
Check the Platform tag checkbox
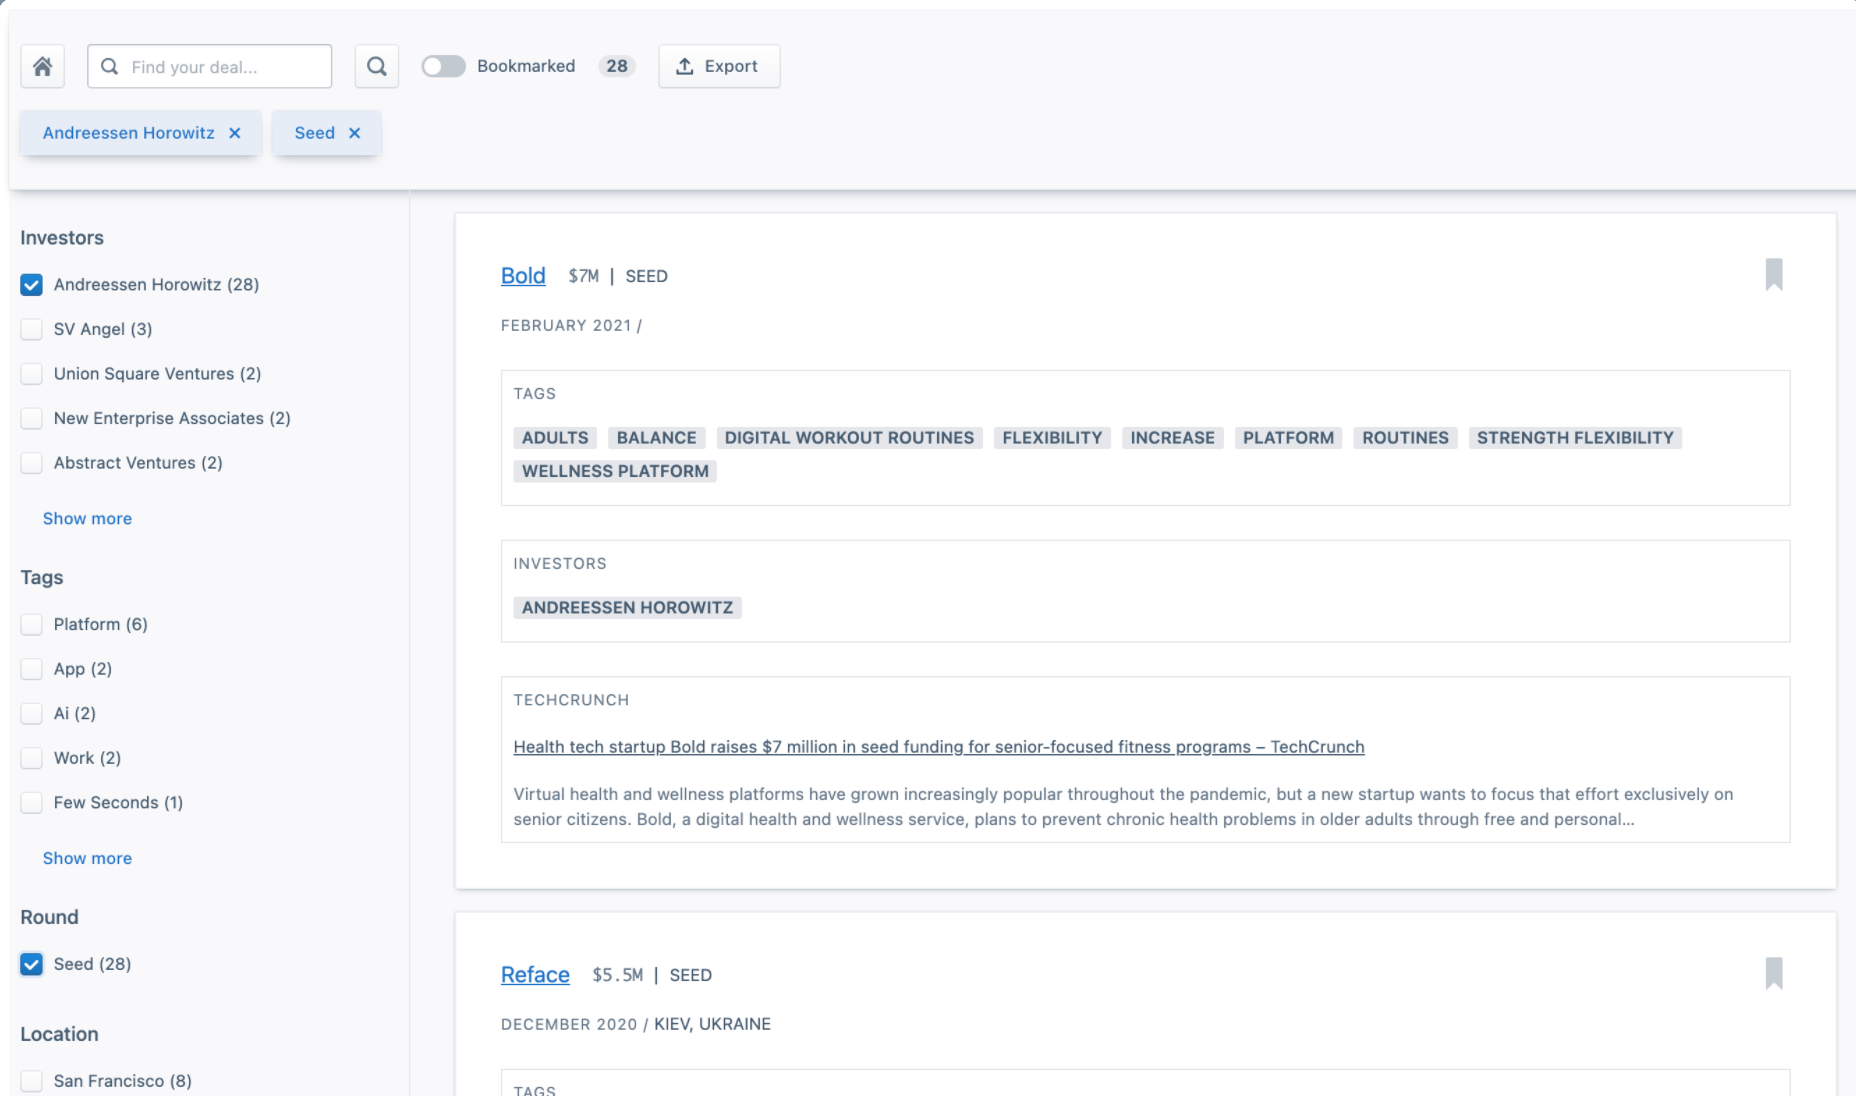tap(32, 624)
